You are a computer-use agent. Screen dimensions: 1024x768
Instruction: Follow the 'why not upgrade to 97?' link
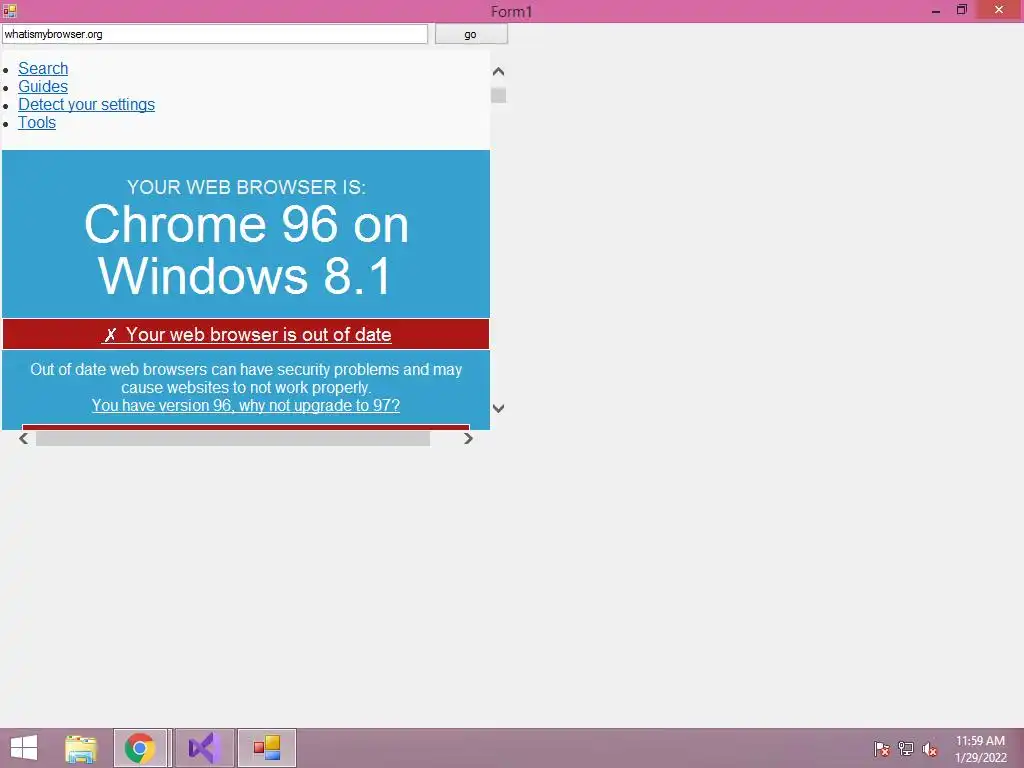coord(246,405)
